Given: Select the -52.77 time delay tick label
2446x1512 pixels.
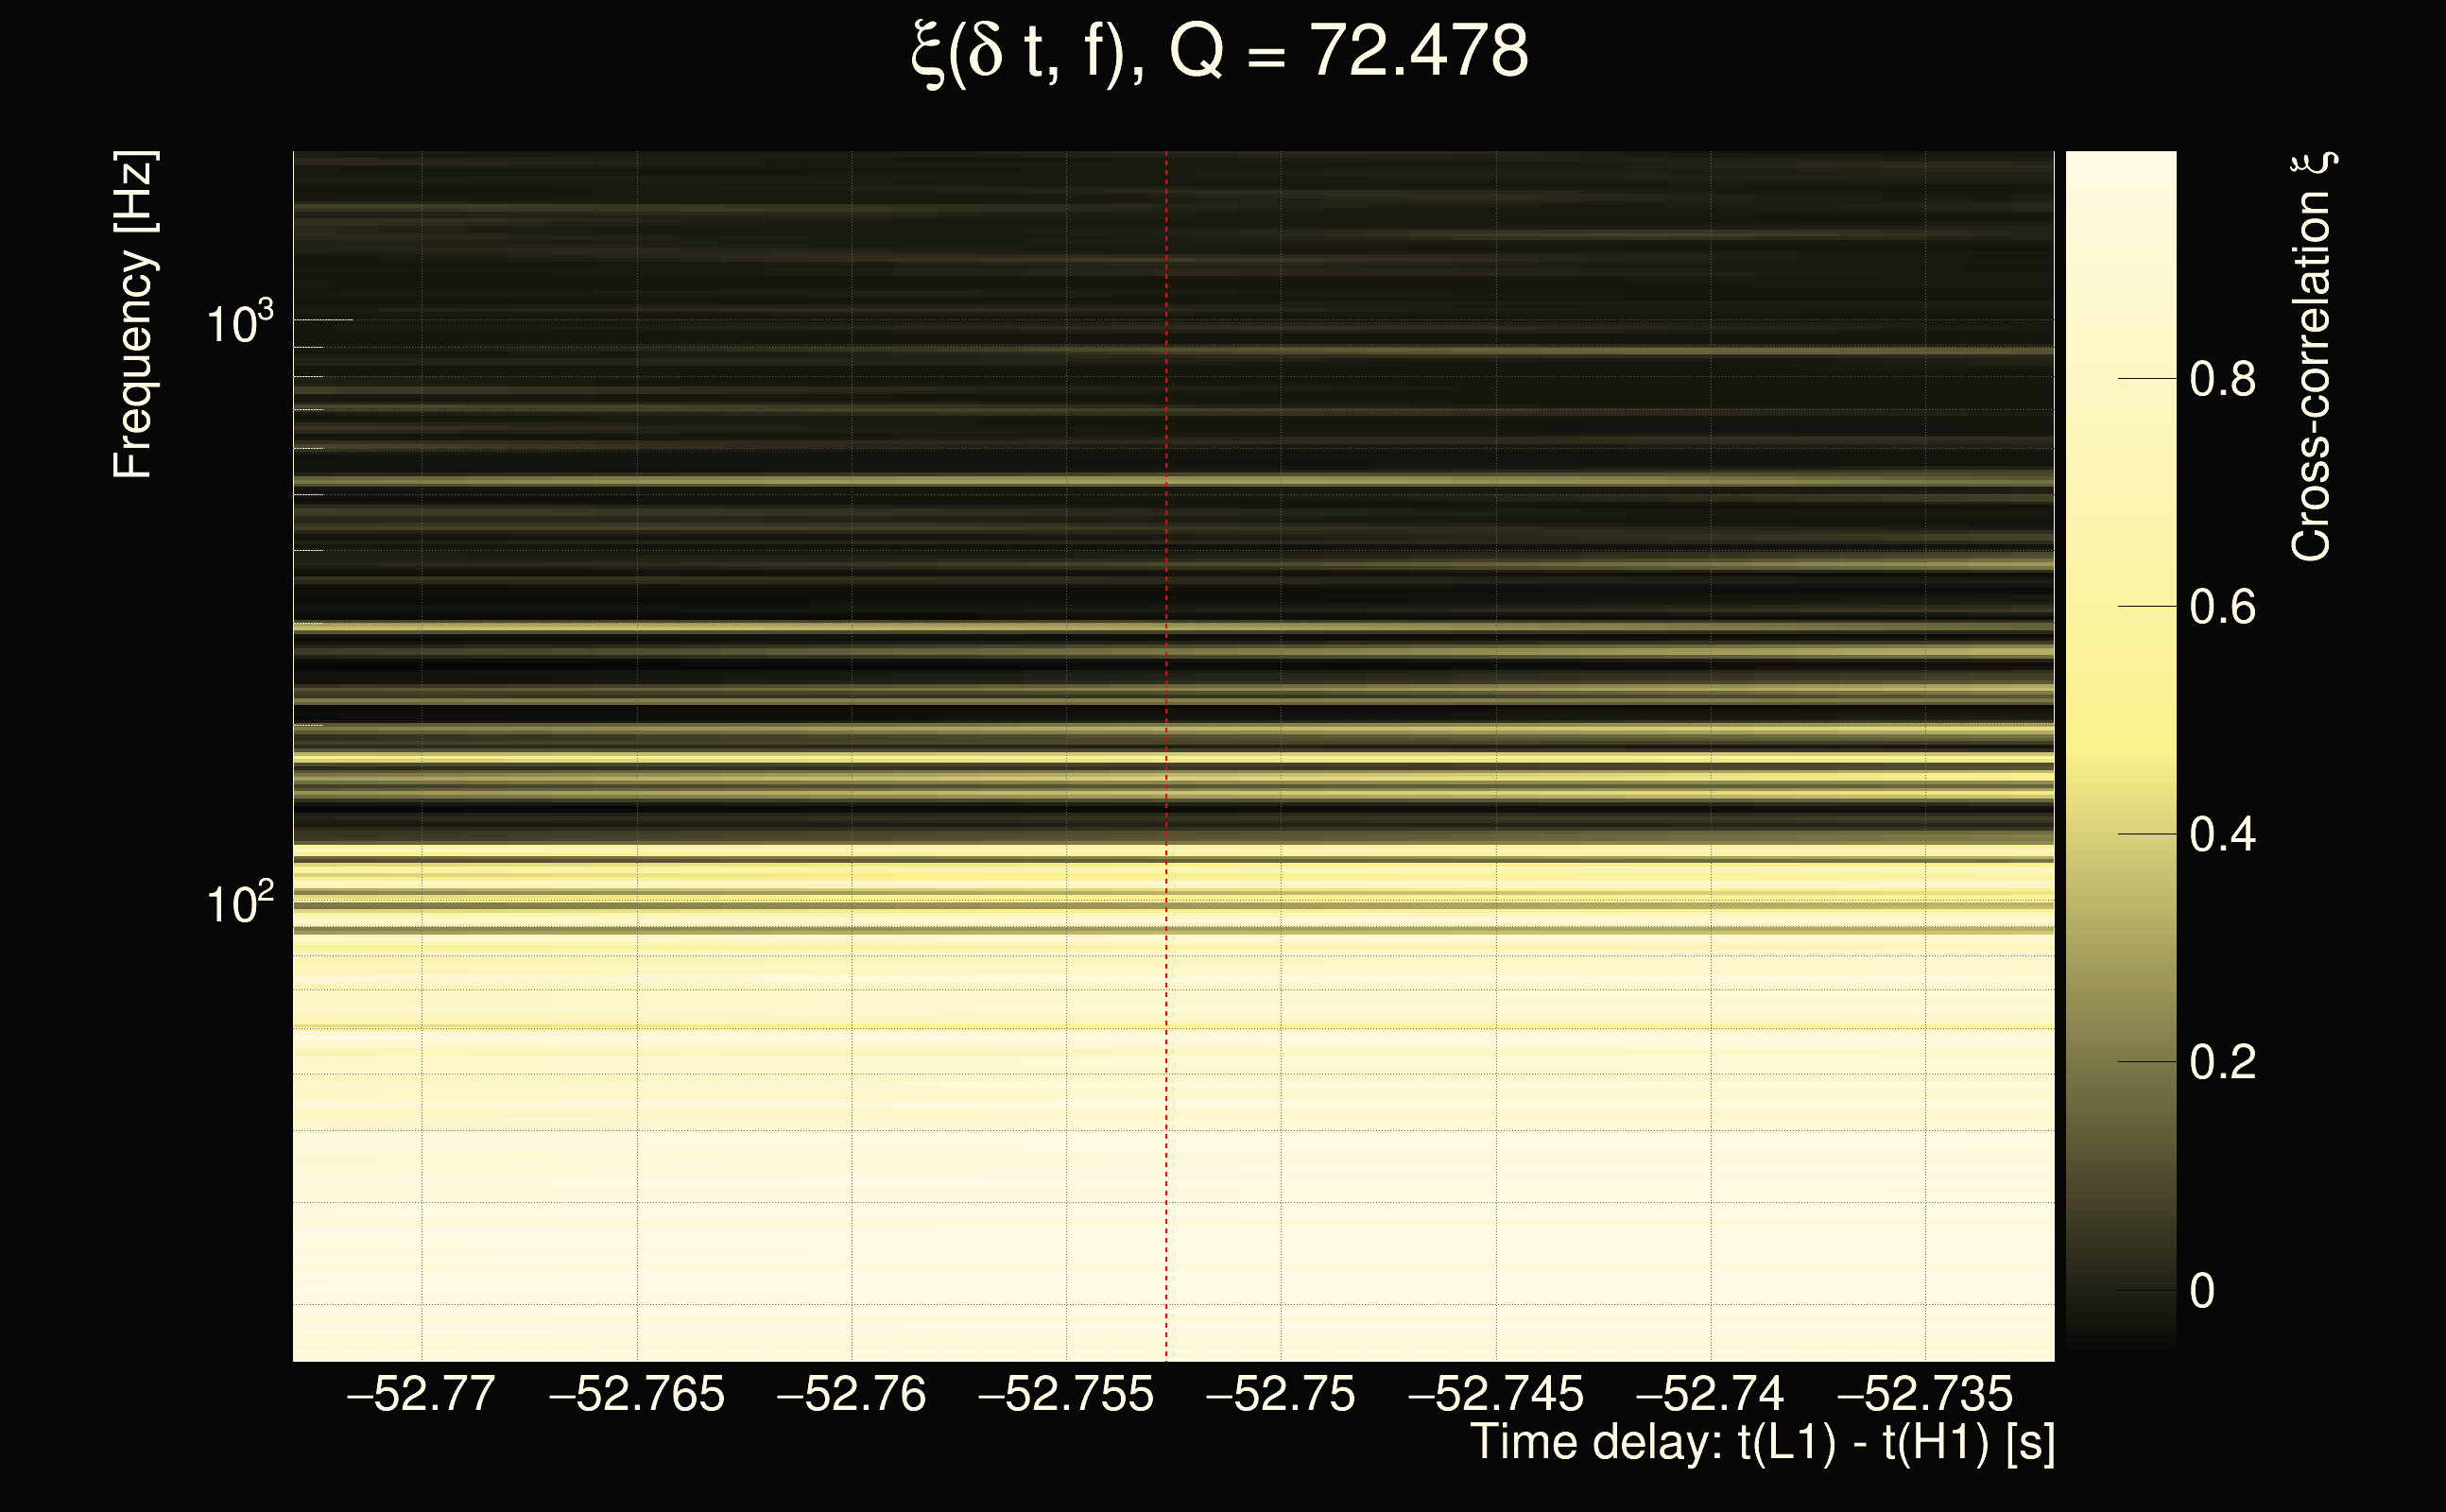Looking at the screenshot, I should click(x=421, y=1394).
